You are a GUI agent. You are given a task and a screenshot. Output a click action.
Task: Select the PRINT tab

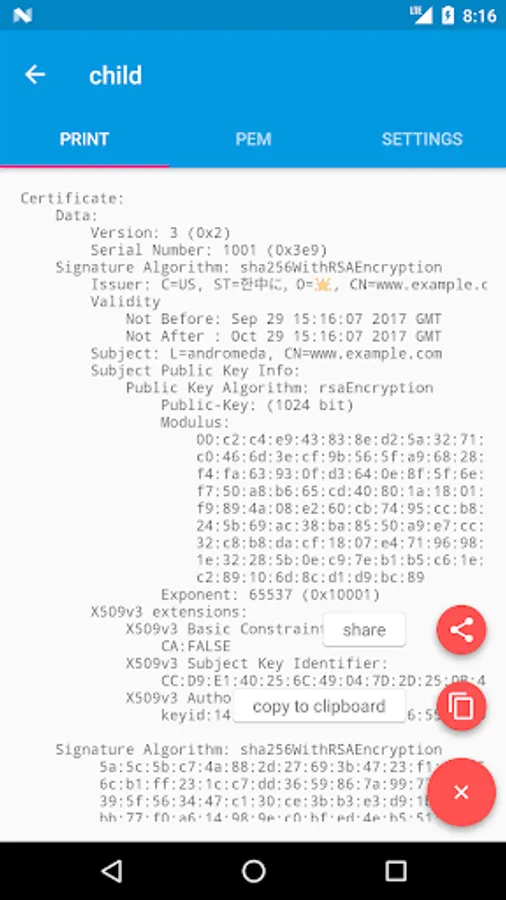tap(84, 139)
